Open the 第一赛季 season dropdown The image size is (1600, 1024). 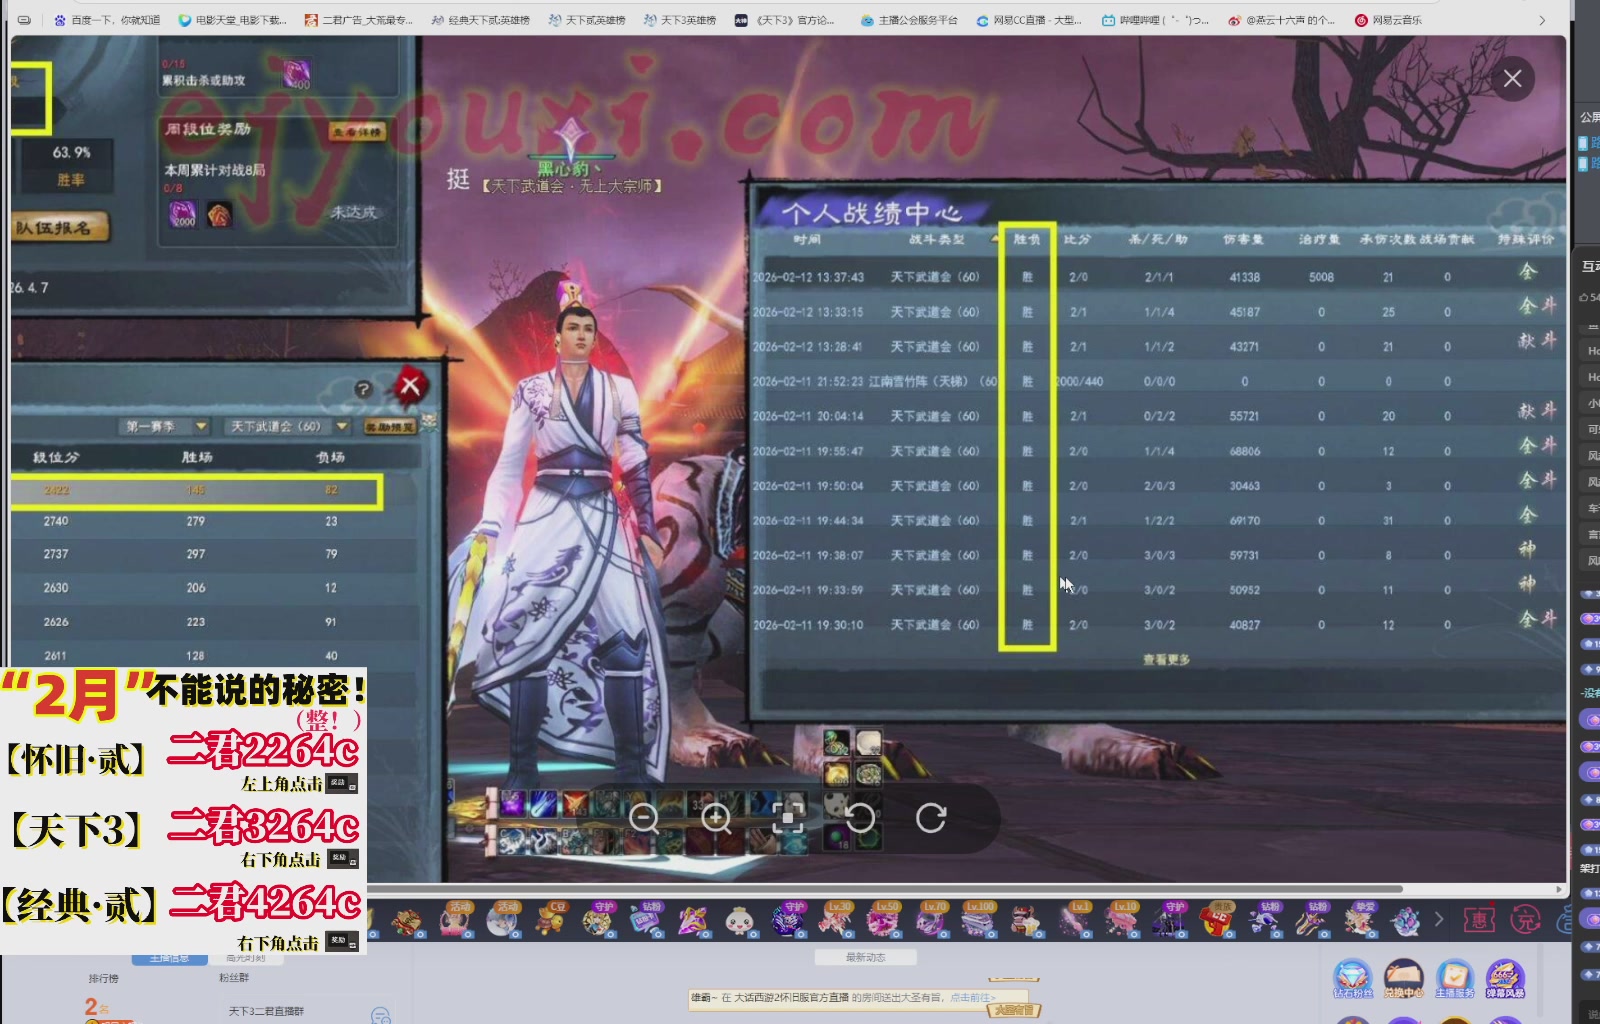165,425
